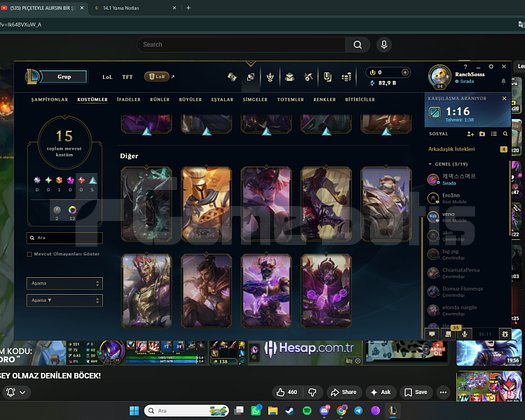This screenshot has width=525, height=420.
Task: Open the Loot chest icon
Action: [290, 77]
